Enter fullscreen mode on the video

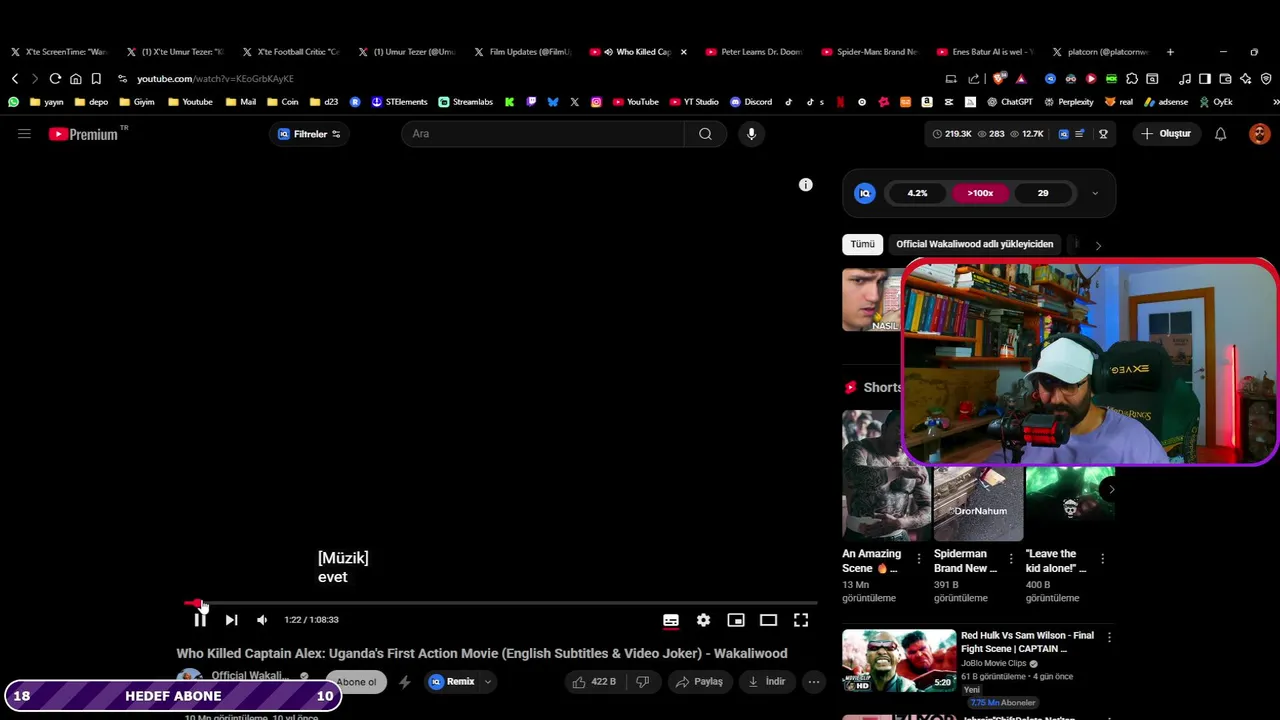(x=801, y=620)
